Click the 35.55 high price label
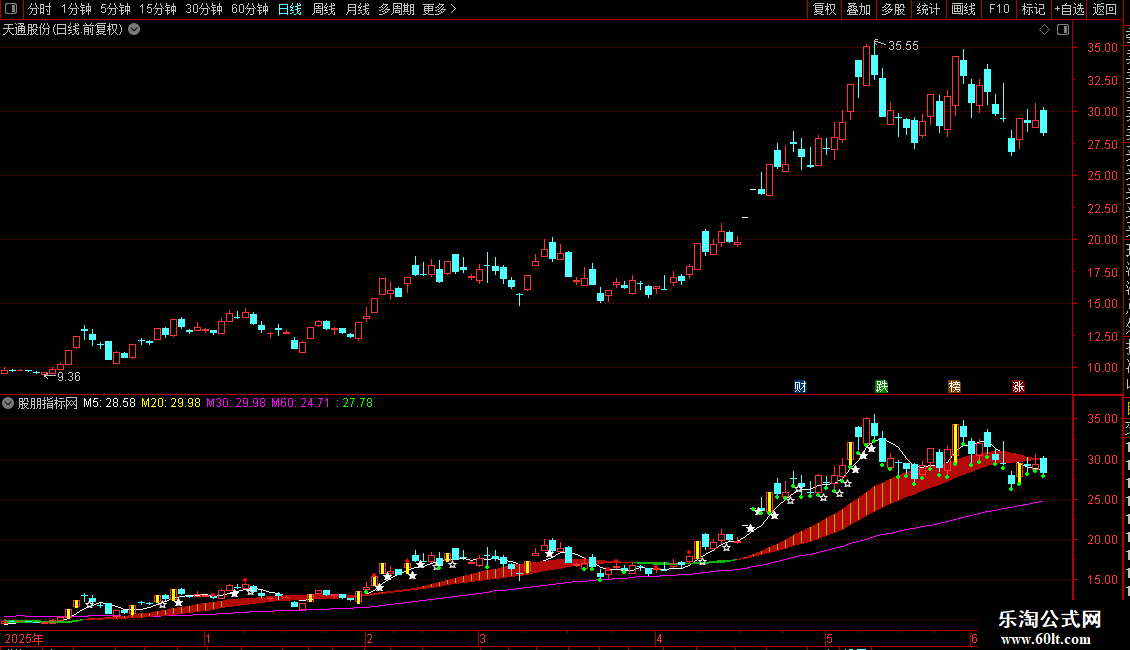Viewport: 1130px width, 650px height. (903, 45)
